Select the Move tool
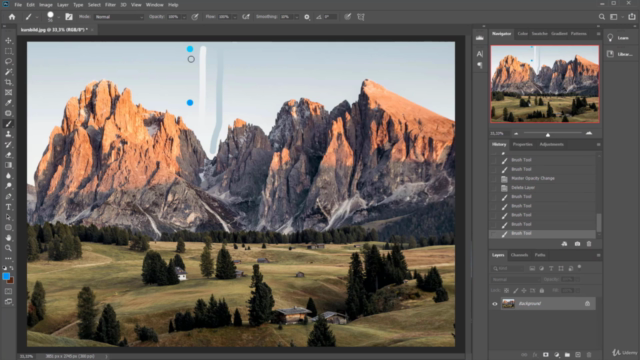 (8, 40)
